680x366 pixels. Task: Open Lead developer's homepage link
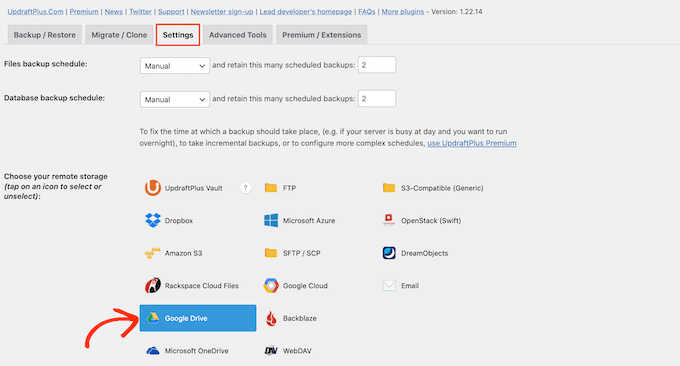pos(306,12)
